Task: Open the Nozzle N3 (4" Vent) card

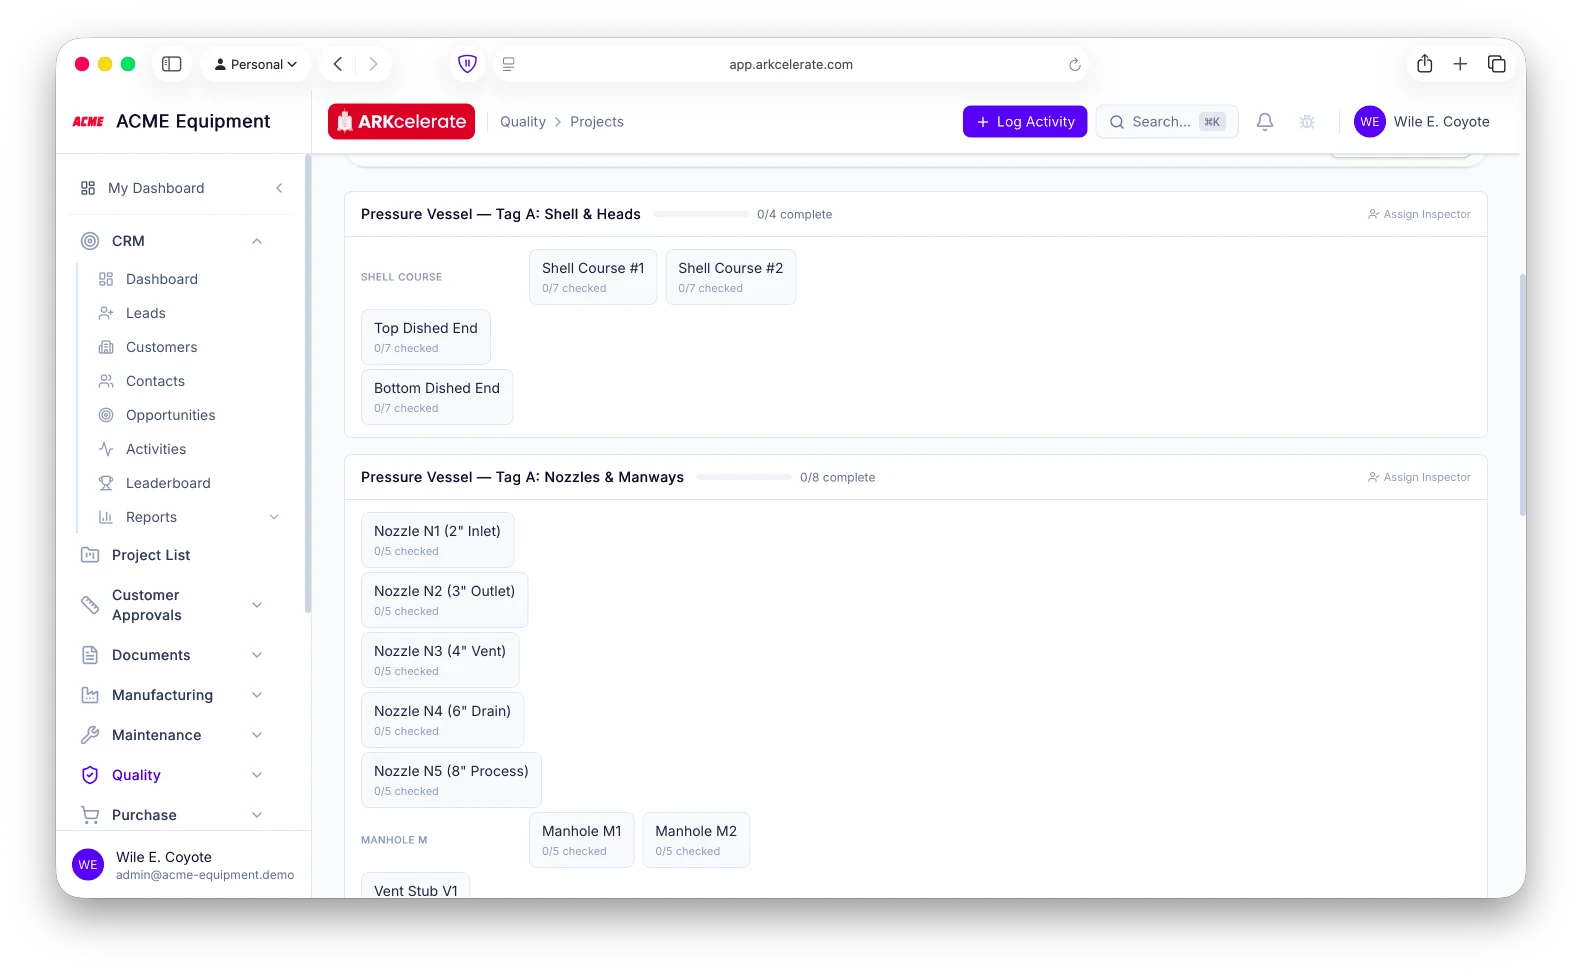Action: click(x=440, y=660)
